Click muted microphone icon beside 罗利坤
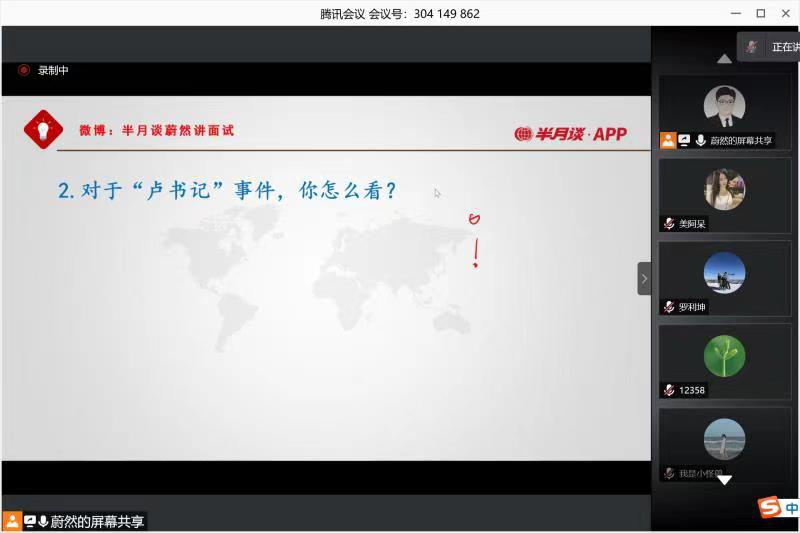The width and height of the screenshot is (800, 533). click(669, 307)
